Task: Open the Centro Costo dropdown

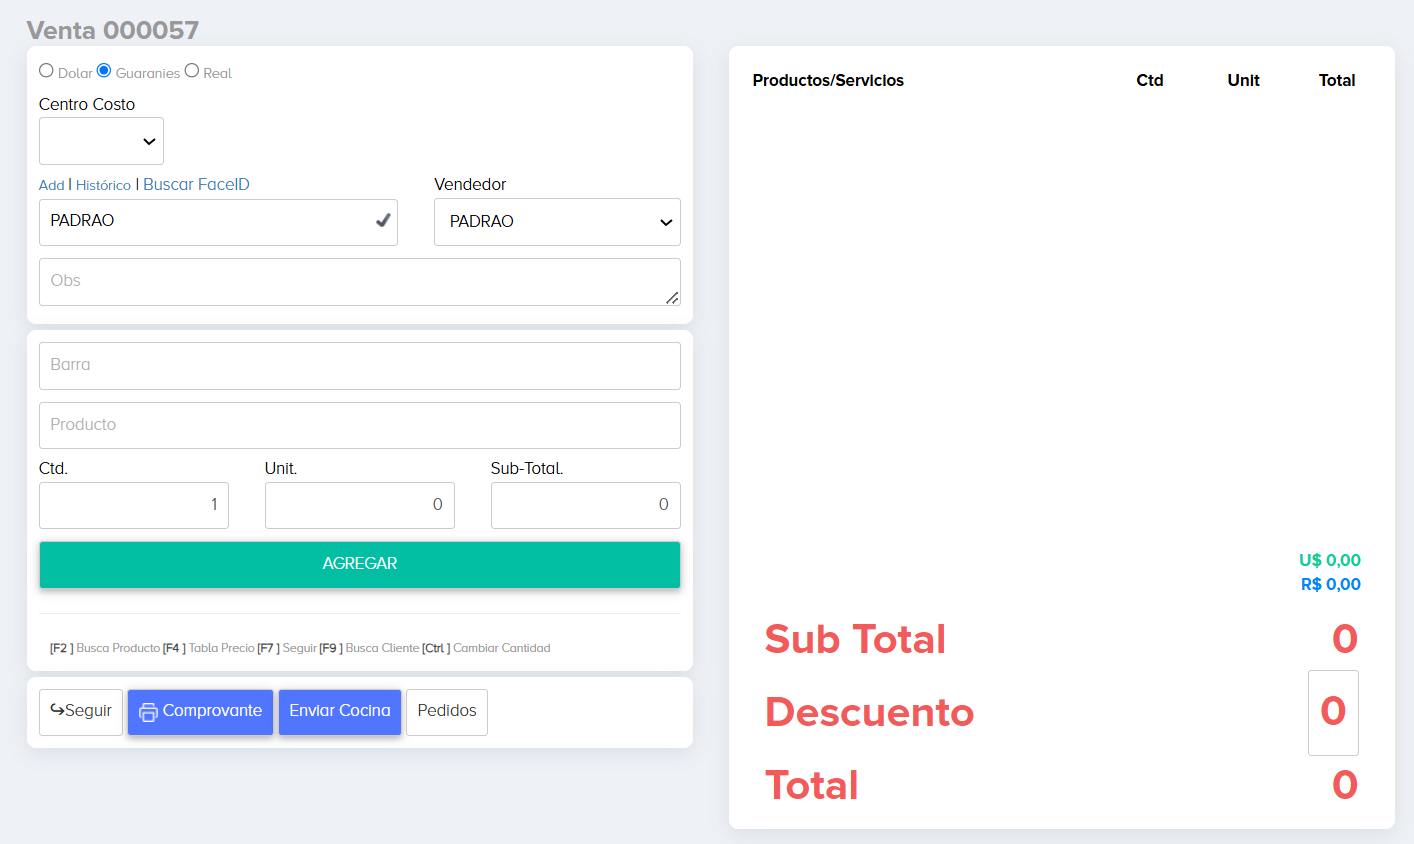Action: click(101, 141)
